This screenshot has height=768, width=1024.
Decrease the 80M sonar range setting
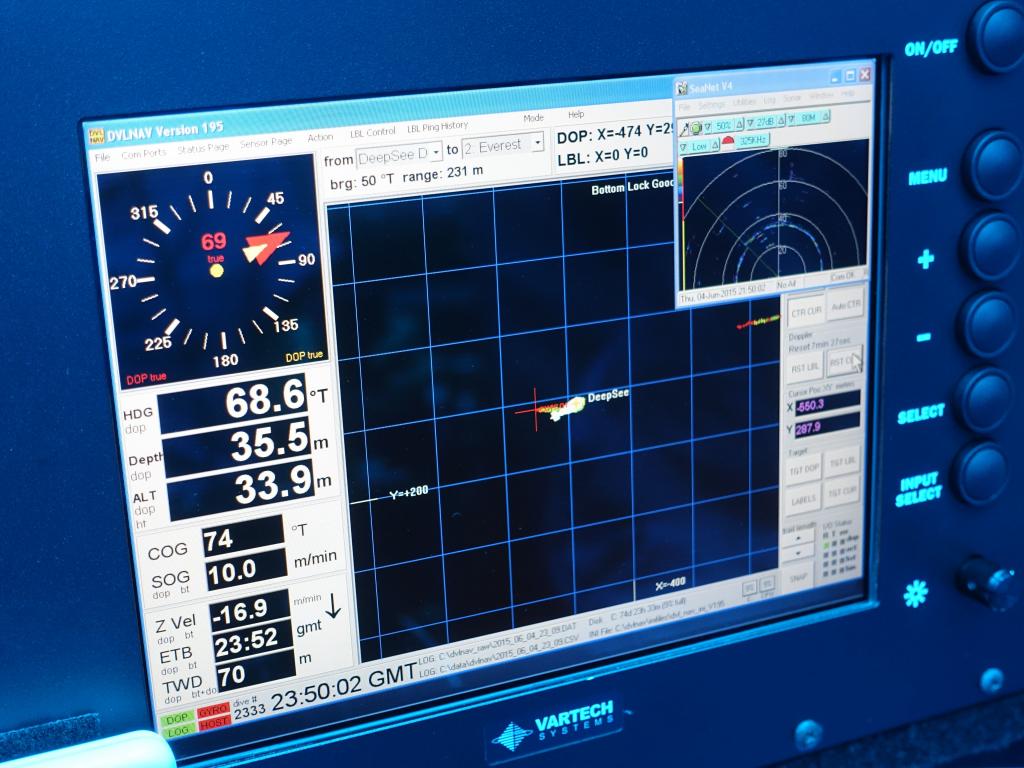click(791, 119)
